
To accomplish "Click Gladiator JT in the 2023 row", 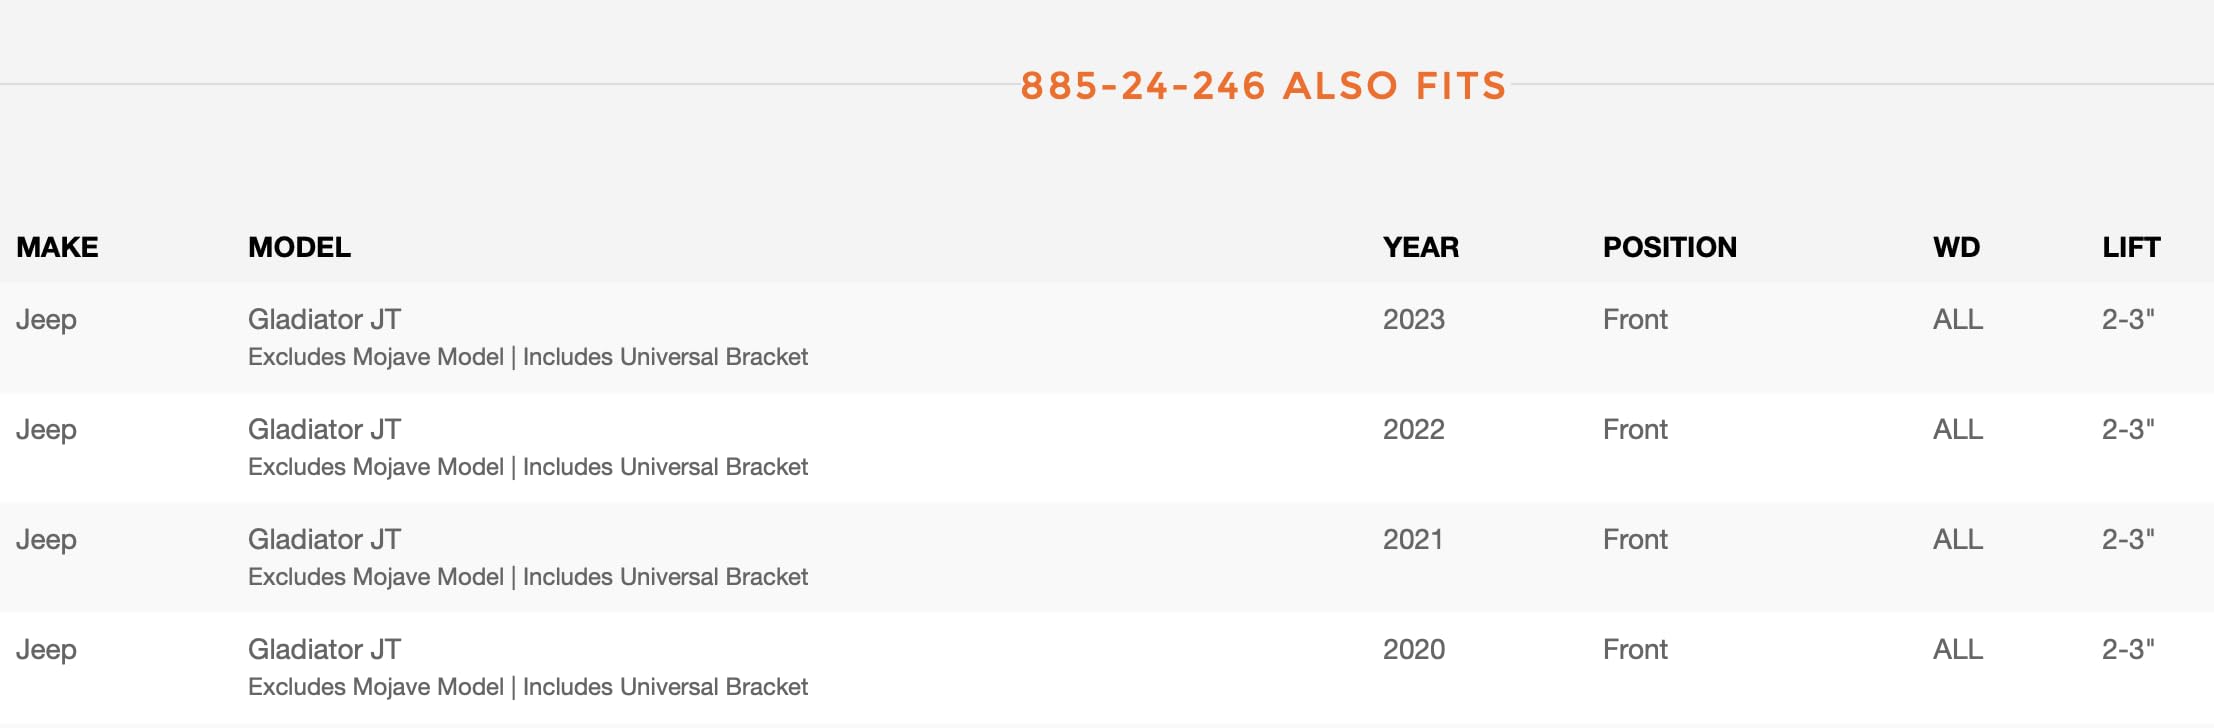I will tap(324, 320).
